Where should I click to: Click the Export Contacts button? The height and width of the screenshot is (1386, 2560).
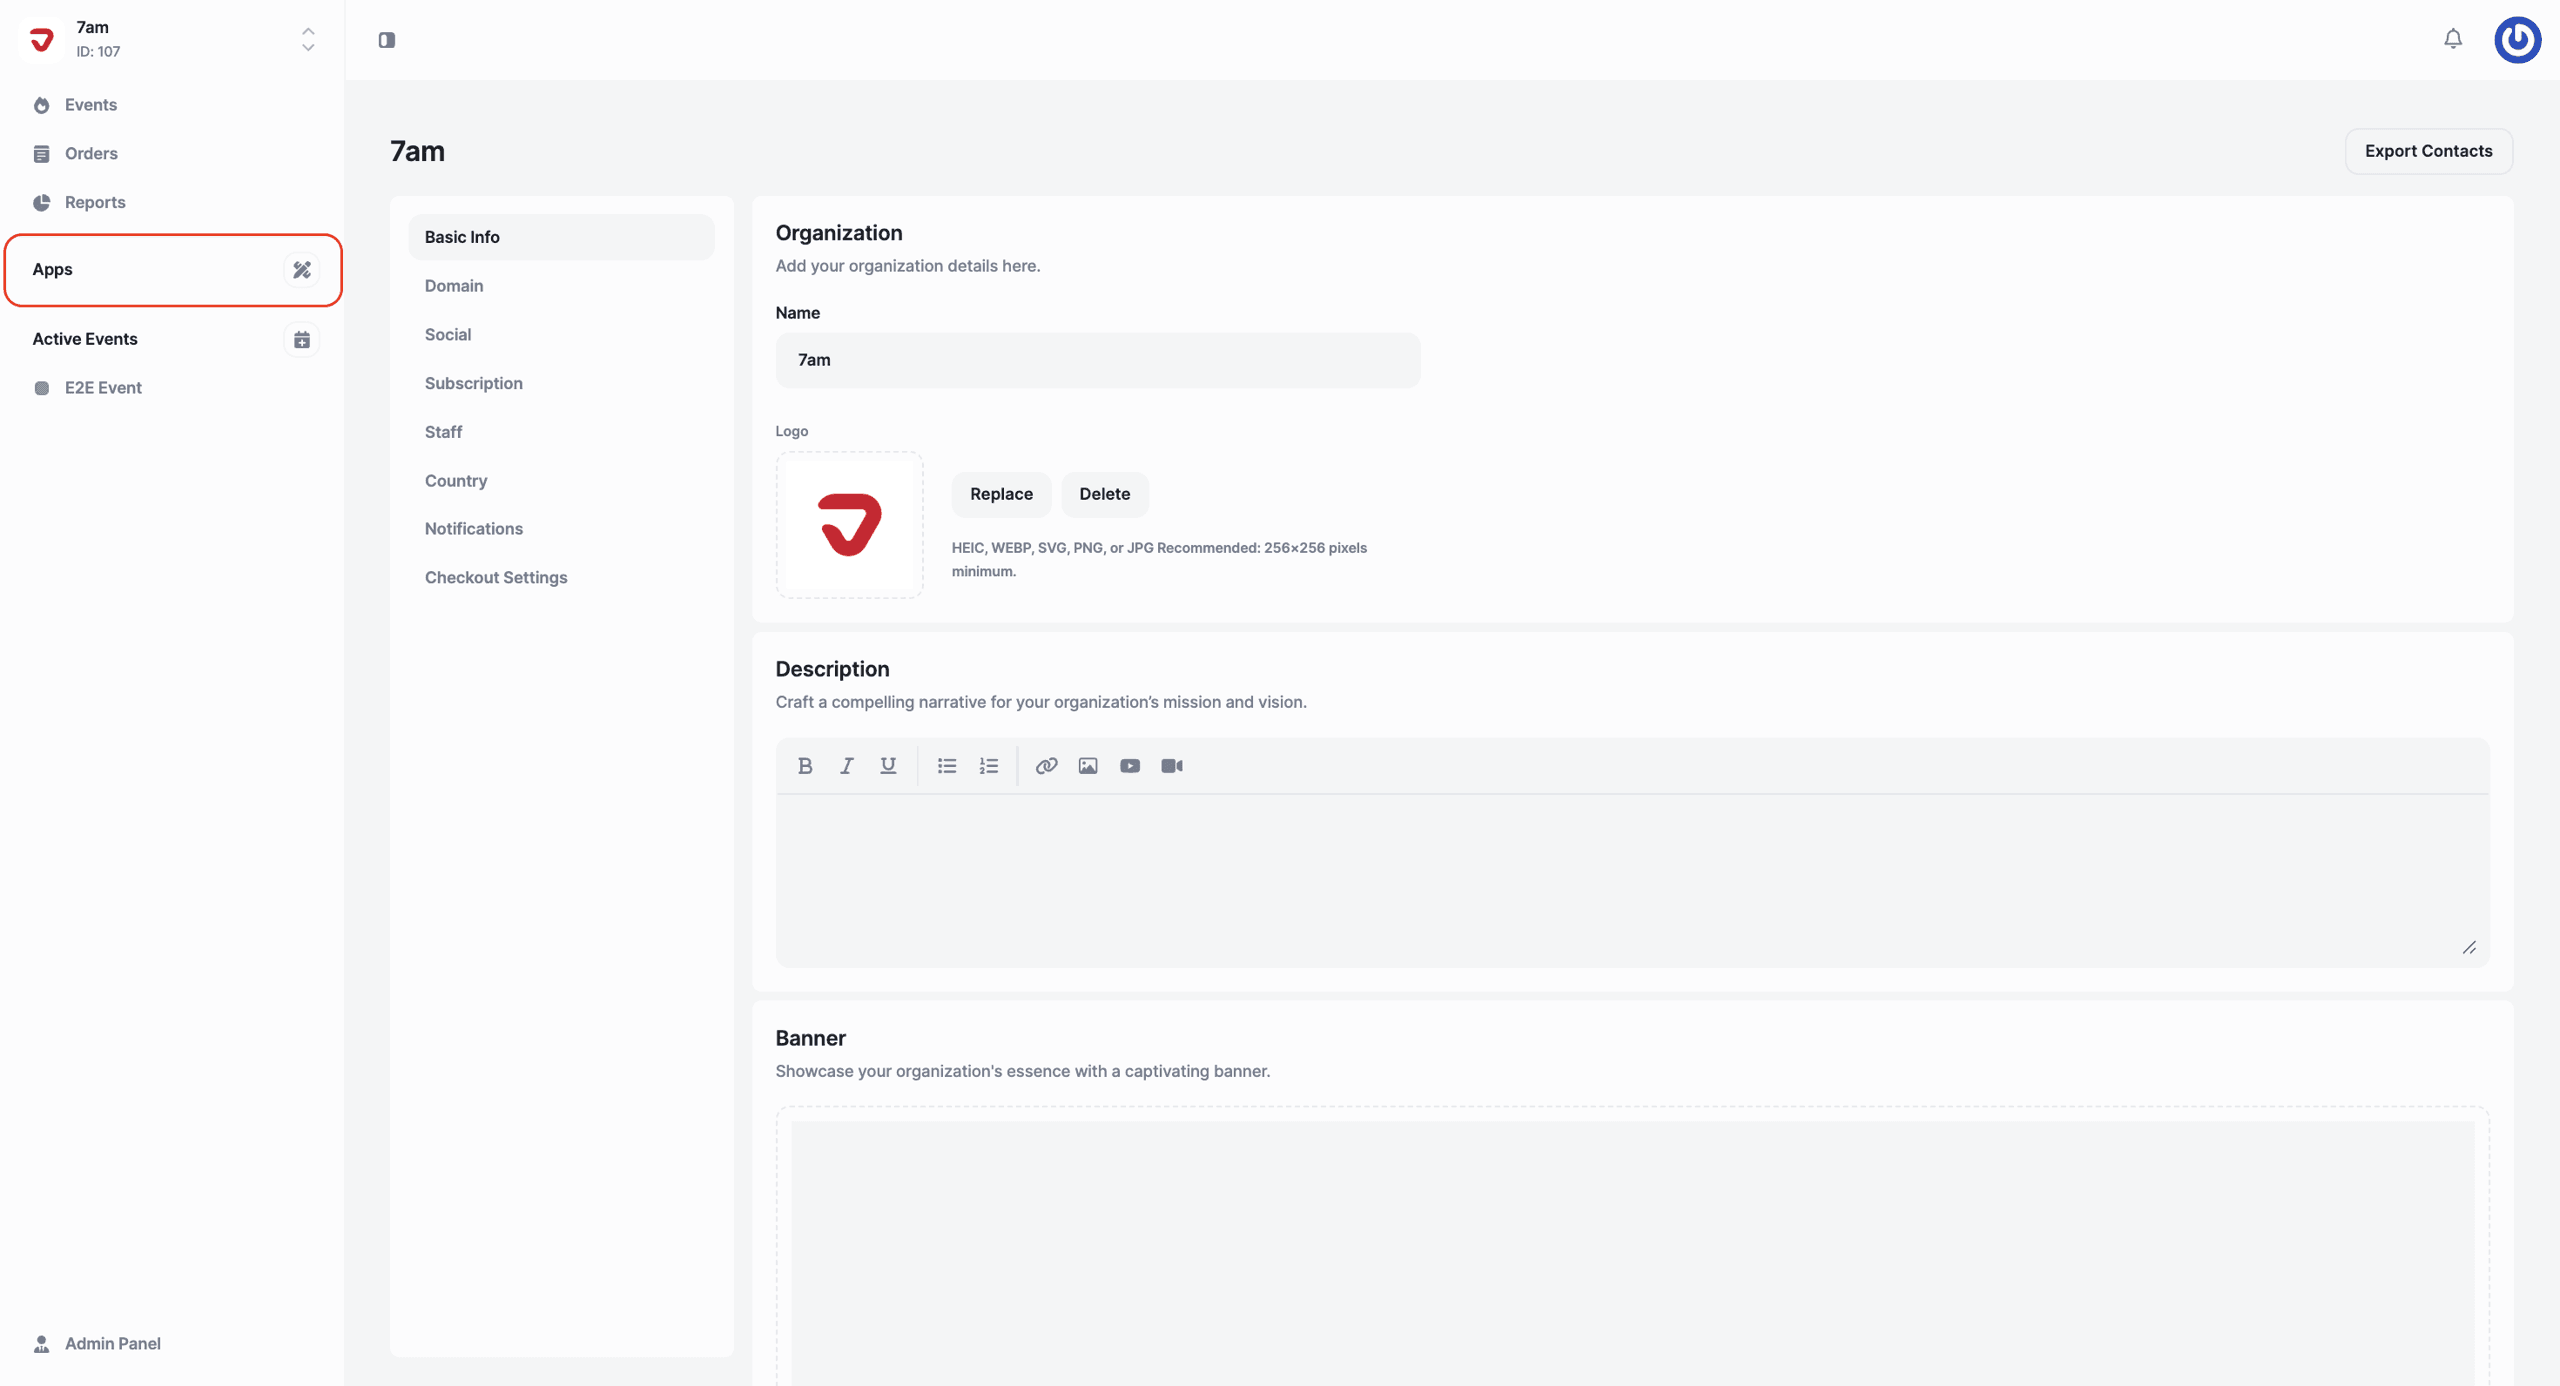2428,151
